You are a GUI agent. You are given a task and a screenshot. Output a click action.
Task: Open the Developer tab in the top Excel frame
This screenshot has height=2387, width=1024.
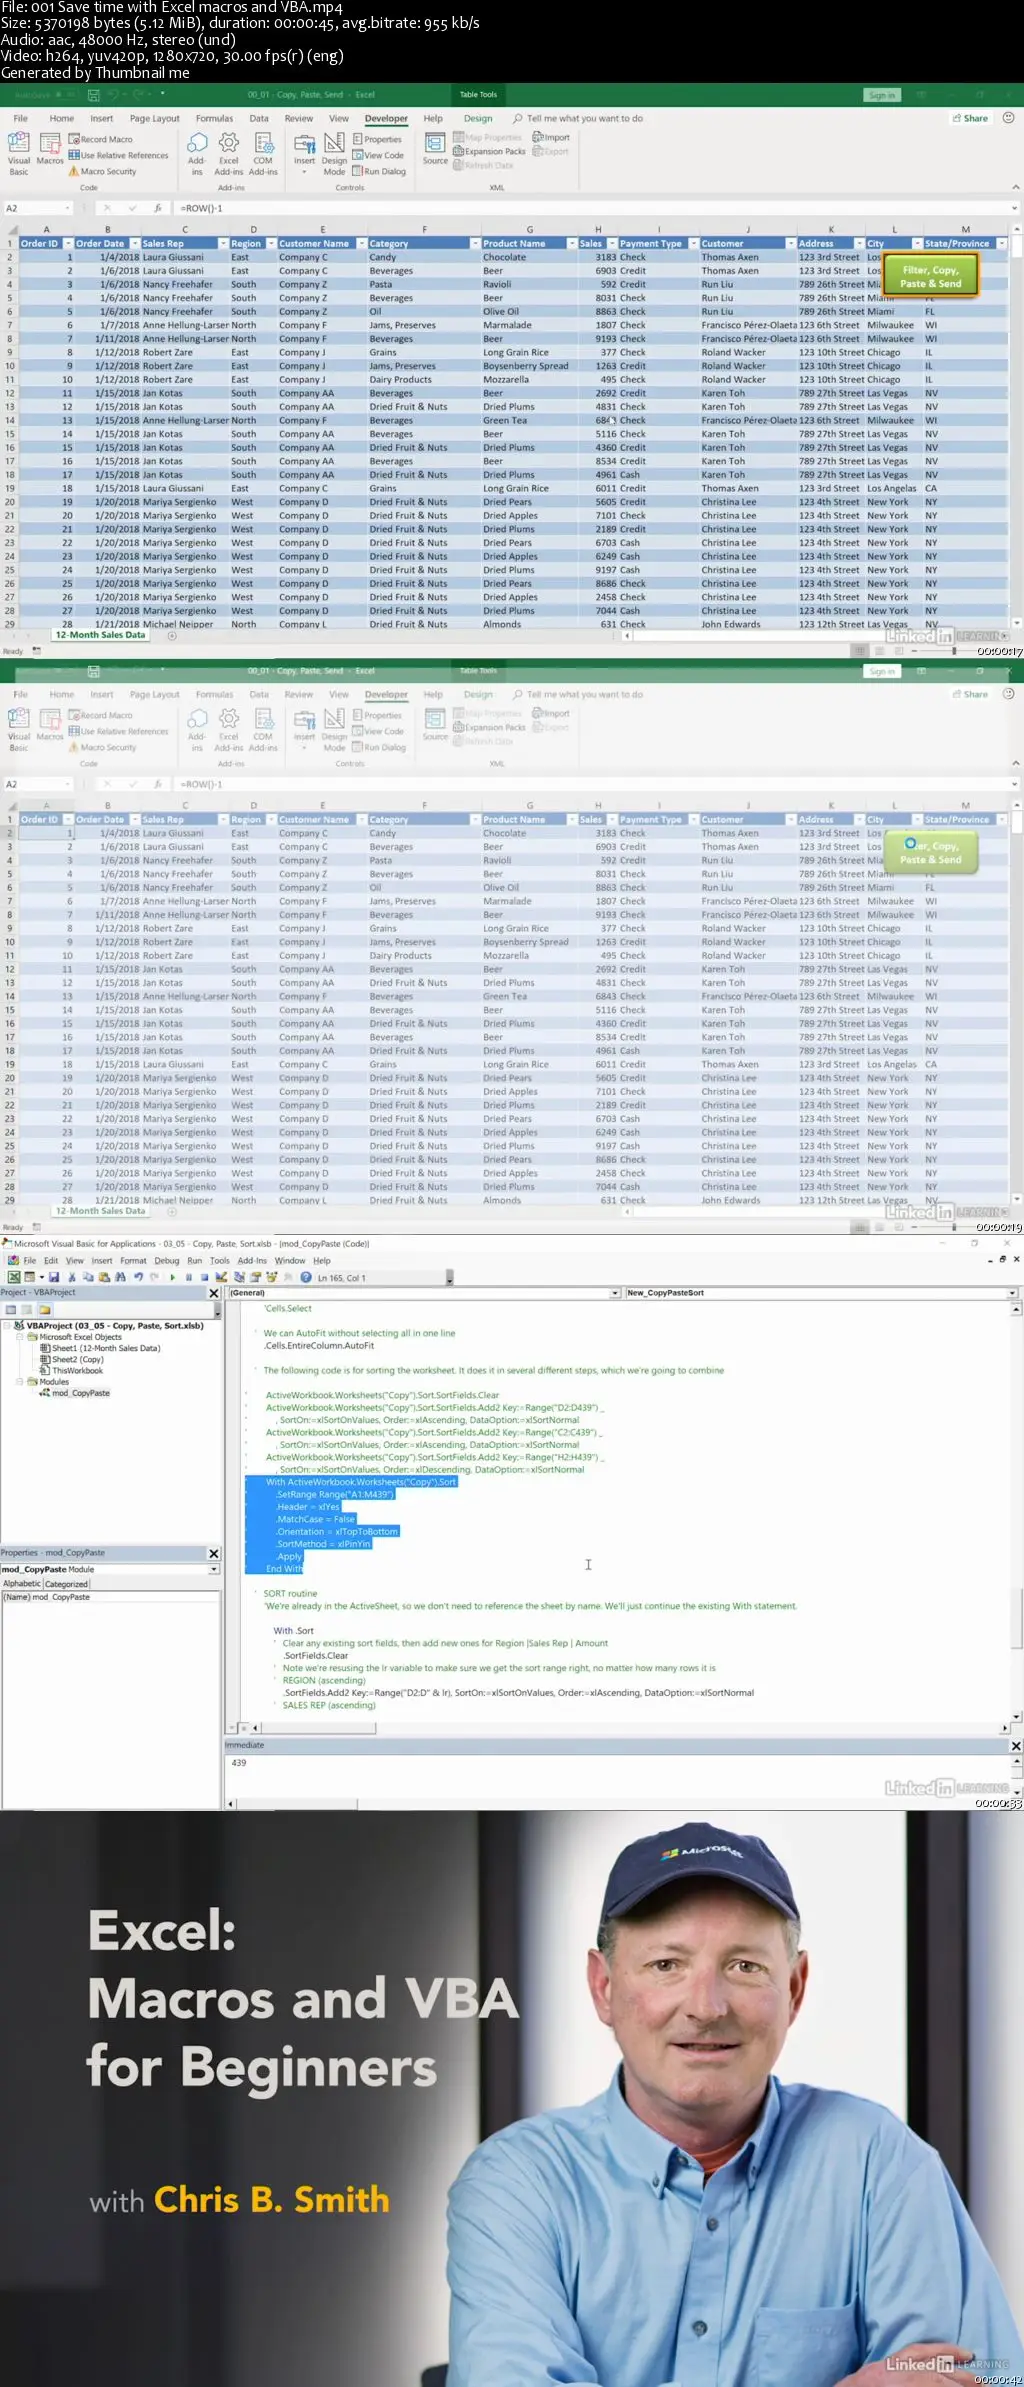(386, 118)
